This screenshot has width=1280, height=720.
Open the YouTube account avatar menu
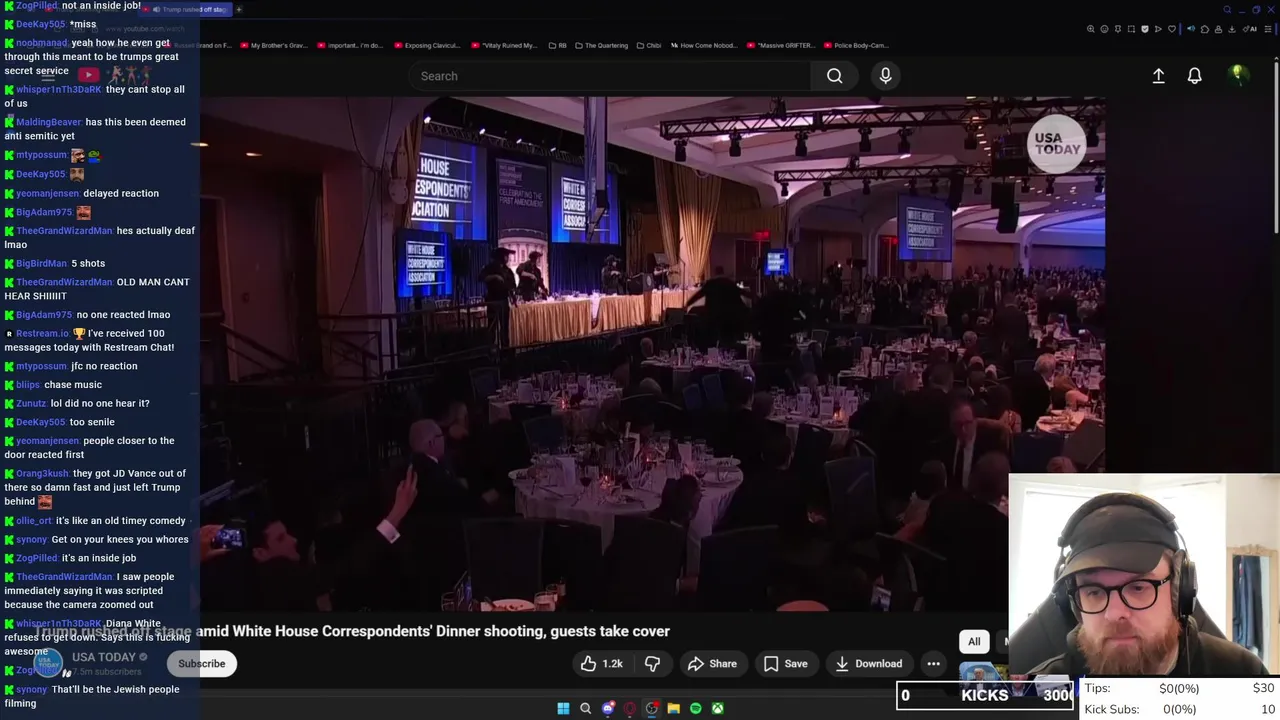(1237, 75)
